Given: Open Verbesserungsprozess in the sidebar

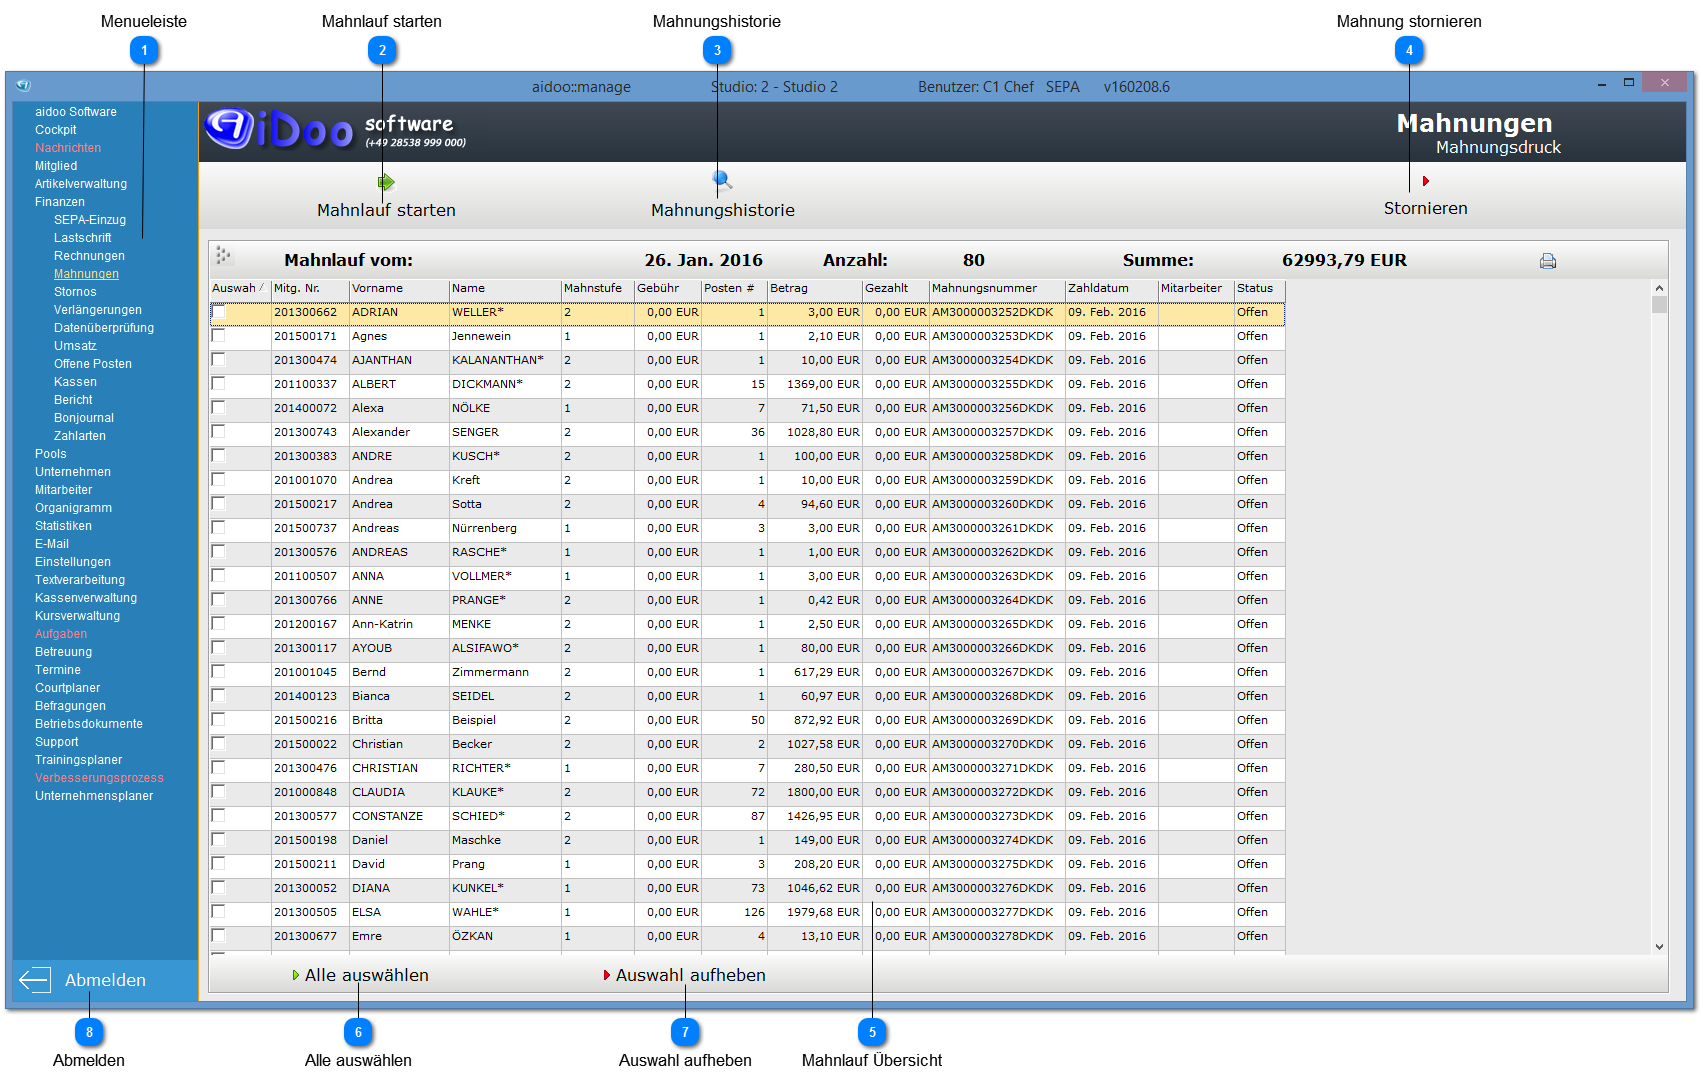Looking at the screenshot, I should click(99, 778).
